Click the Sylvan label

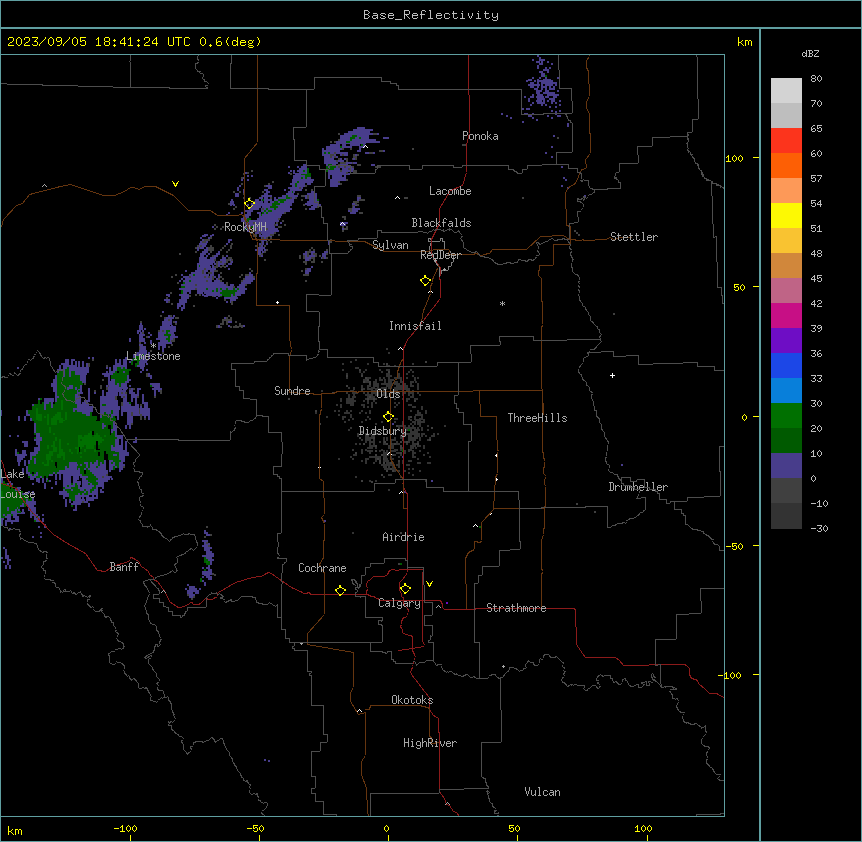click(x=390, y=245)
